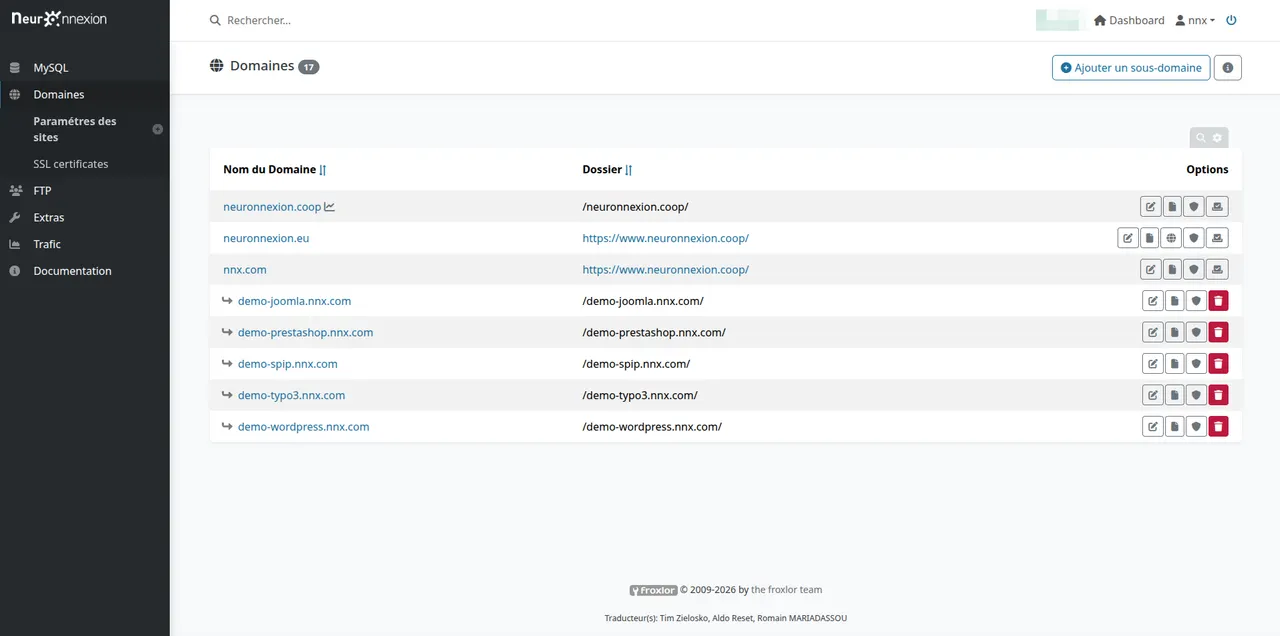Click the shield icon for neuronnexion.coop
The image size is (1280, 636).
pos(1195,207)
